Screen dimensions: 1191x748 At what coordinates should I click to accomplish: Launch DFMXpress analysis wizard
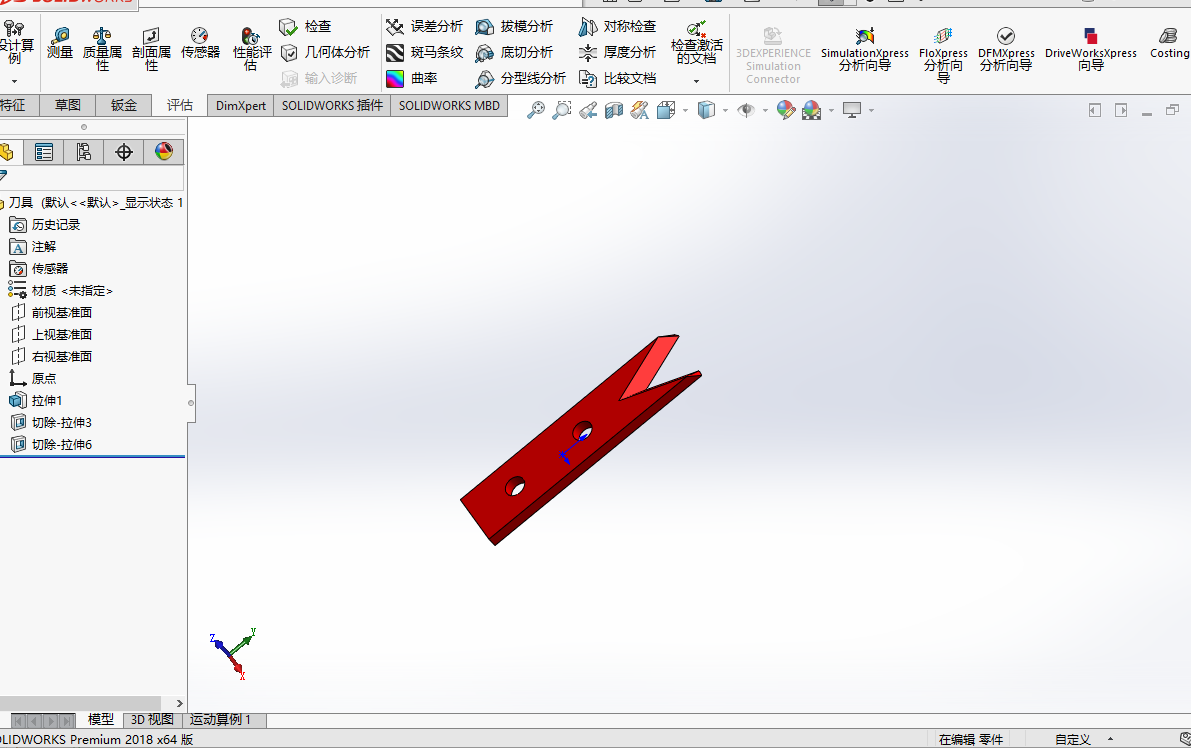pos(1006,49)
